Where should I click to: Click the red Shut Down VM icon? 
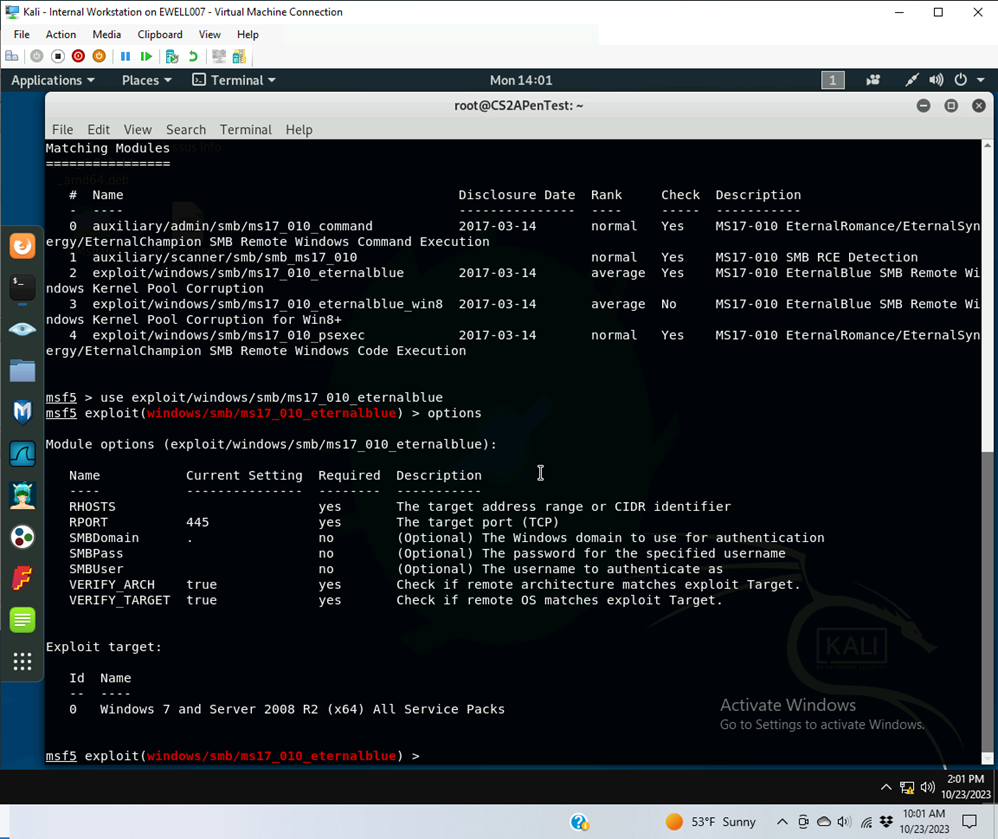[78, 57]
